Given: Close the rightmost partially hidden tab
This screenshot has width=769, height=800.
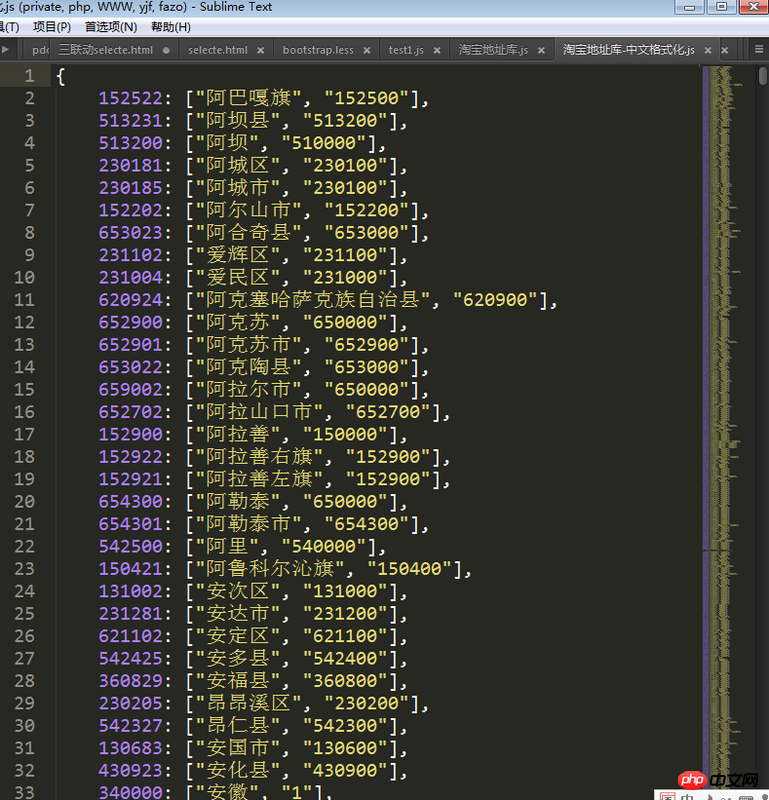Looking at the screenshot, I should point(725,51).
